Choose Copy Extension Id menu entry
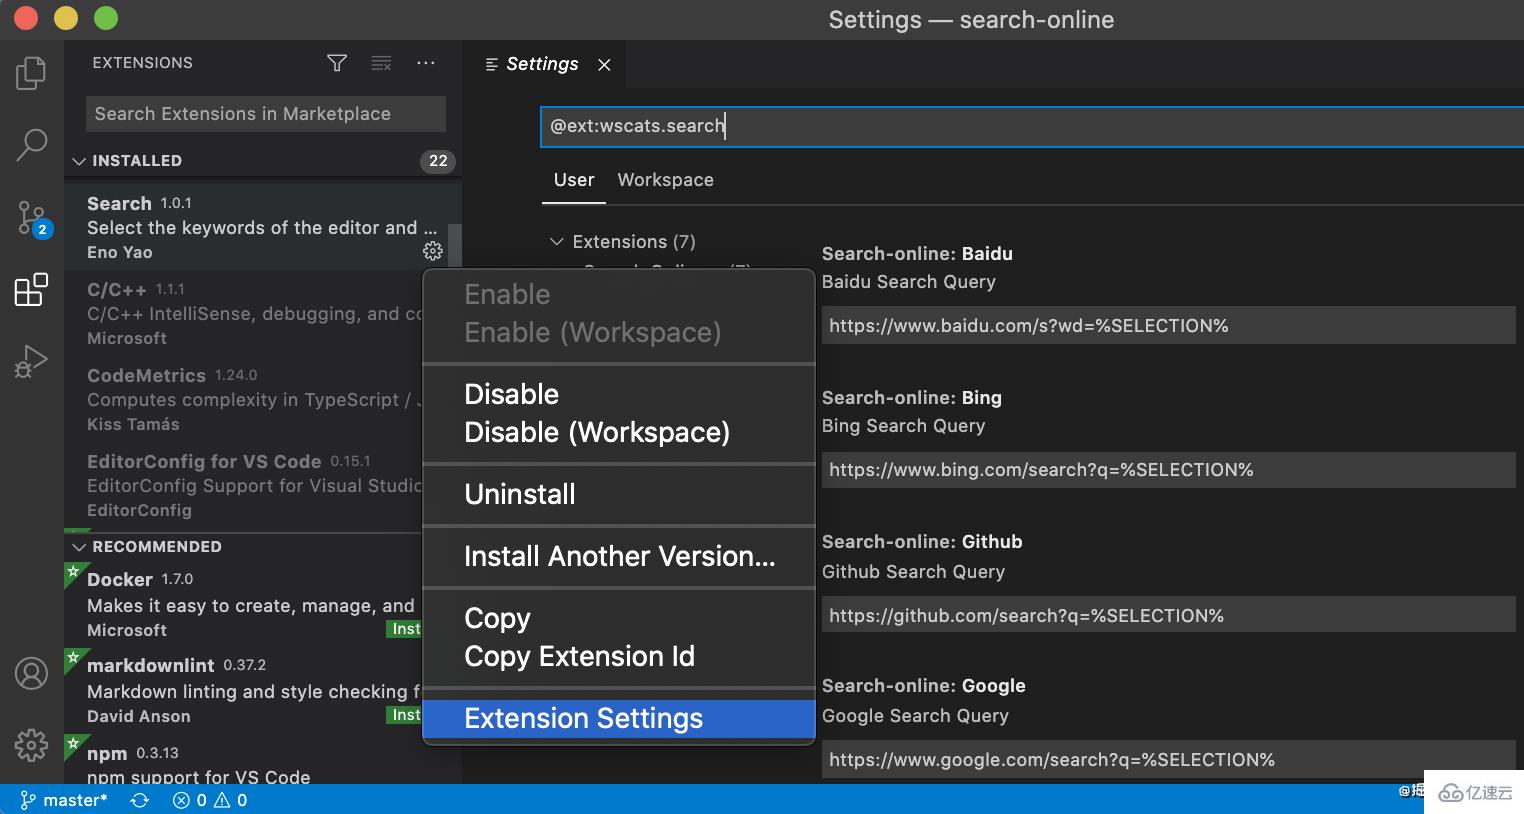 [619, 656]
